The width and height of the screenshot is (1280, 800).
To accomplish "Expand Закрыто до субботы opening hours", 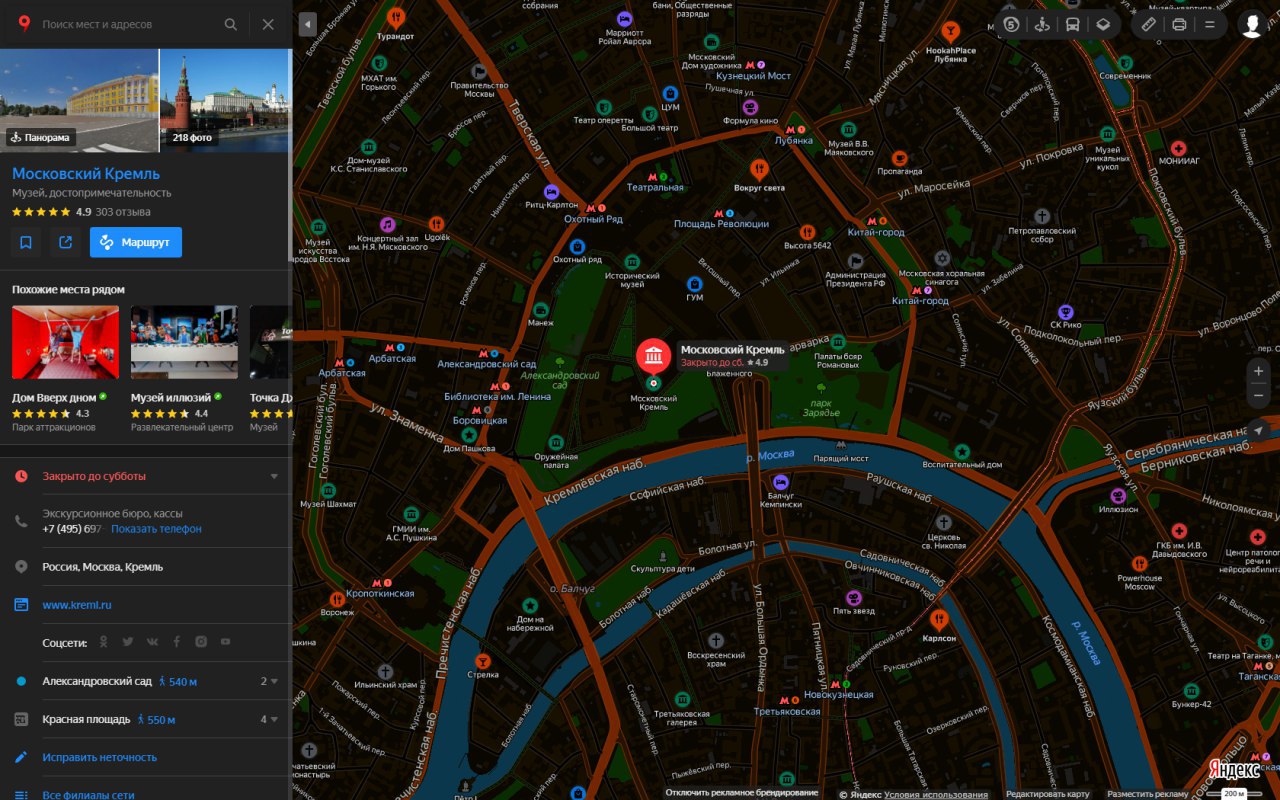I will pos(146,476).
